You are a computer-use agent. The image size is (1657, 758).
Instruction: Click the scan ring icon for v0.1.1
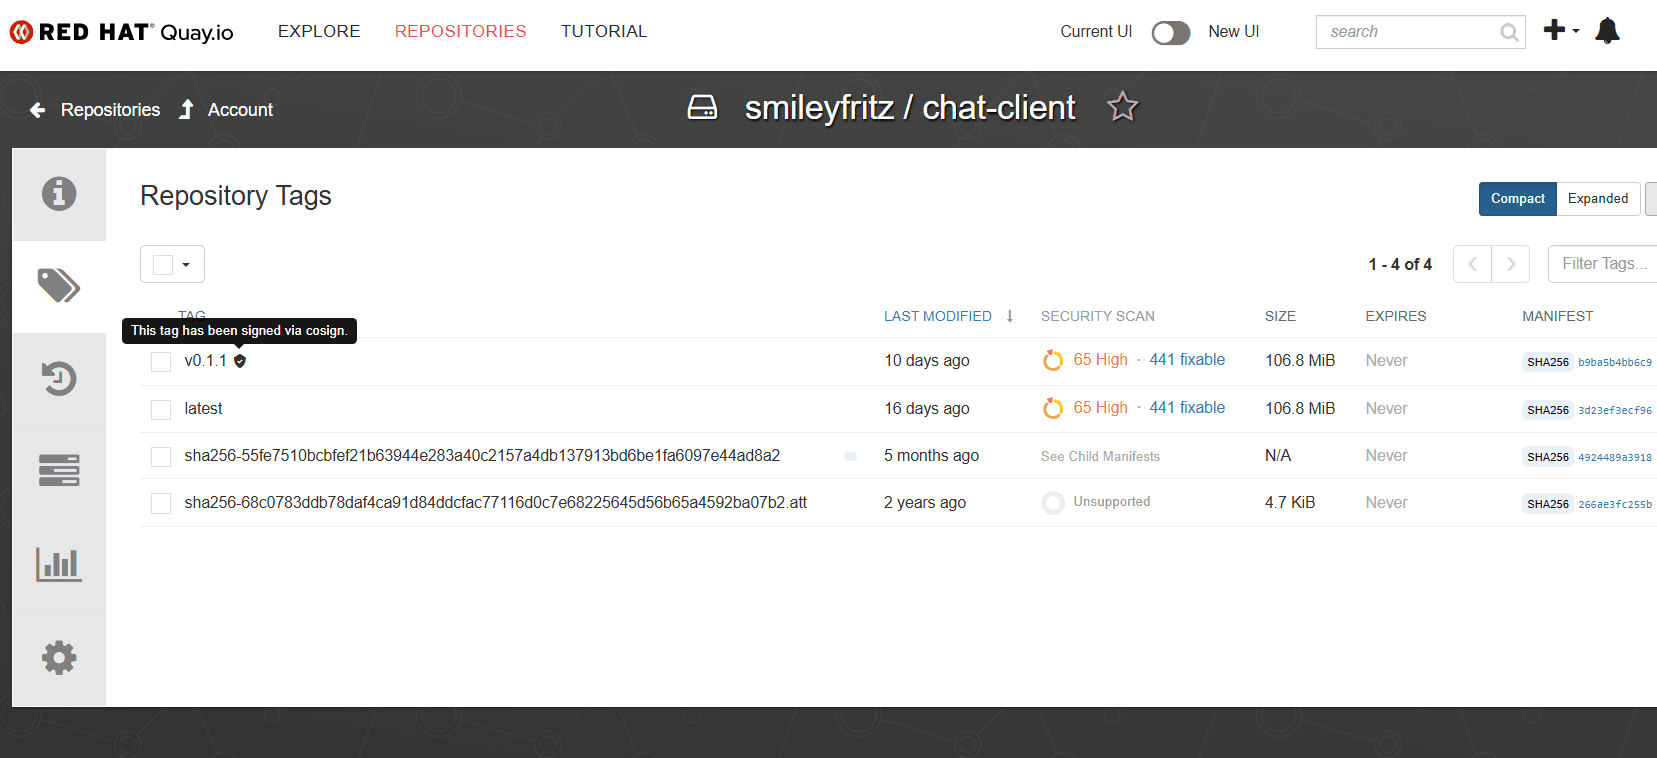point(1053,360)
